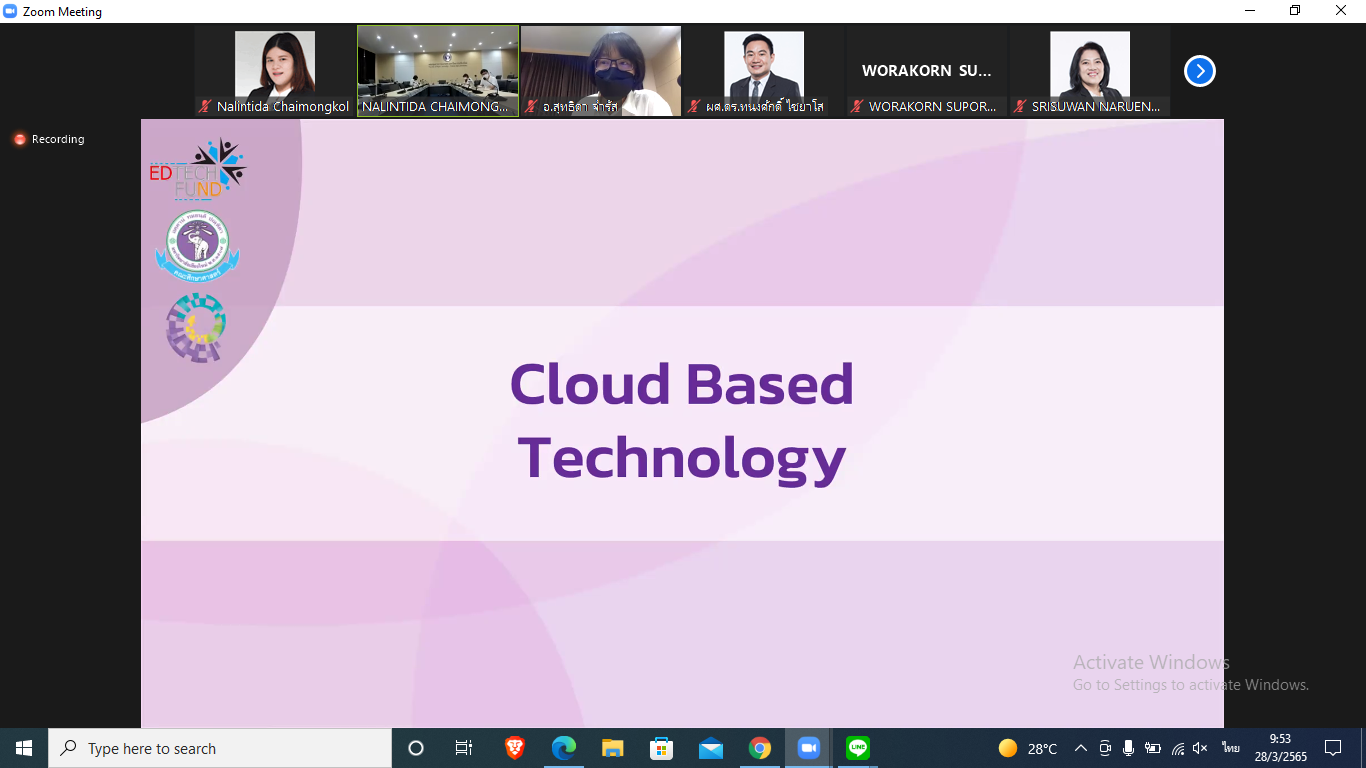
Task: Click the camera-in-use tray icon
Action: pos(1105,748)
